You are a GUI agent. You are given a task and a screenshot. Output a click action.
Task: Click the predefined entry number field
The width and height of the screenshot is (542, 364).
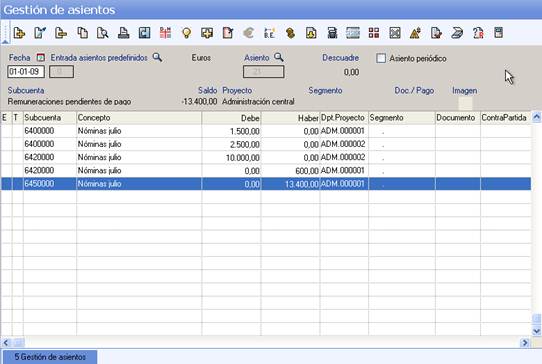point(61,72)
